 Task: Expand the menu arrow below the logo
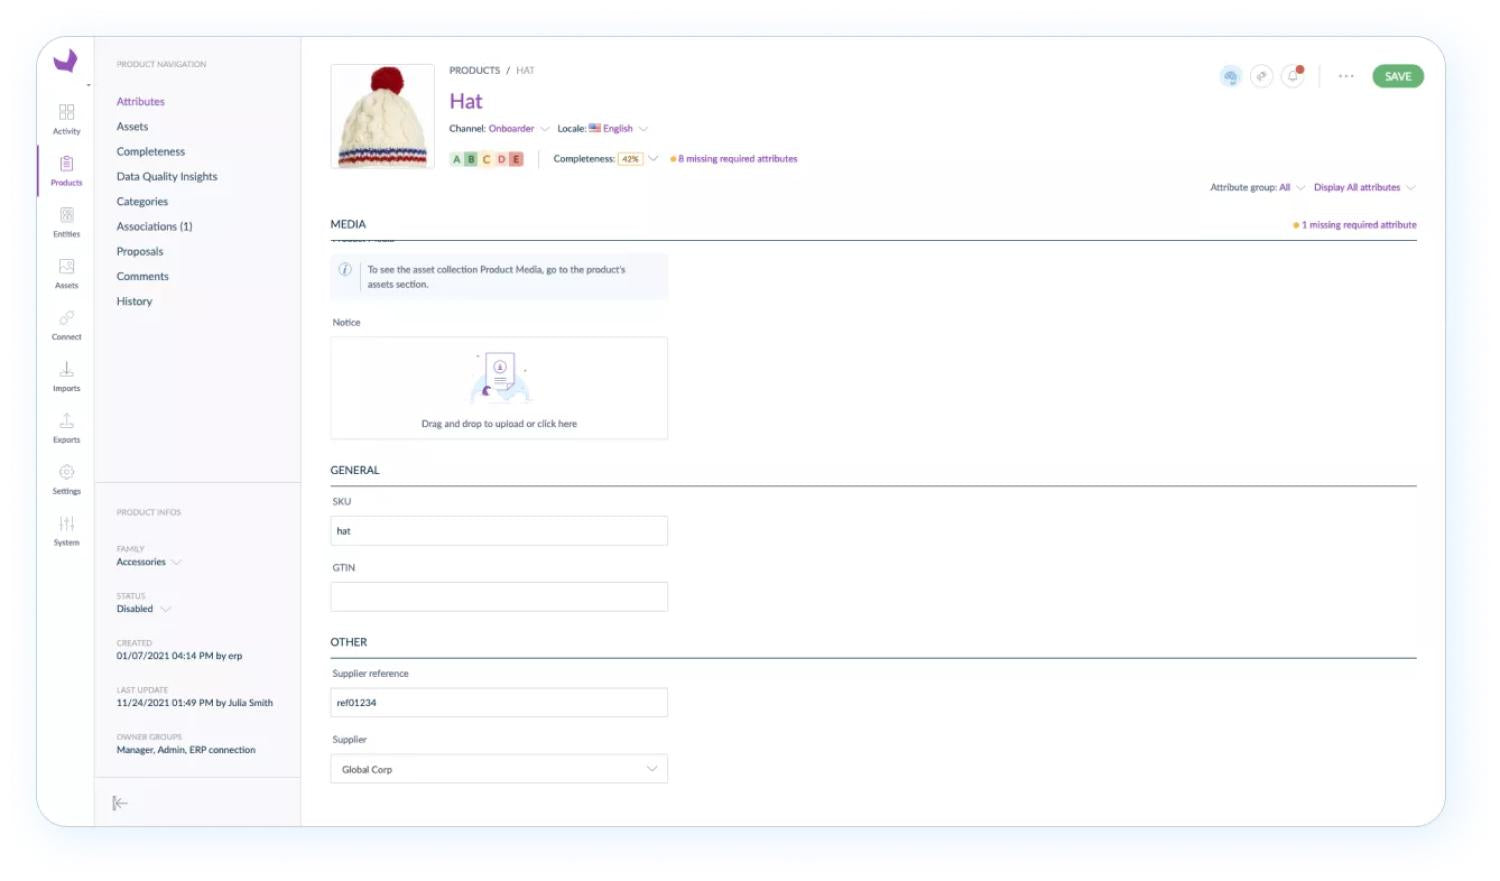tap(88, 86)
